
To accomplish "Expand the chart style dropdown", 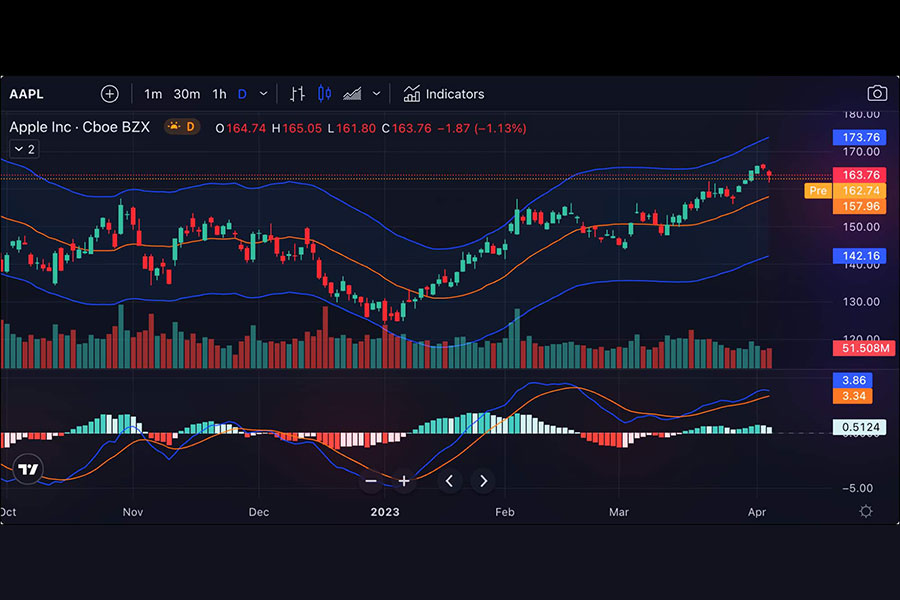I will click(377, 94).
